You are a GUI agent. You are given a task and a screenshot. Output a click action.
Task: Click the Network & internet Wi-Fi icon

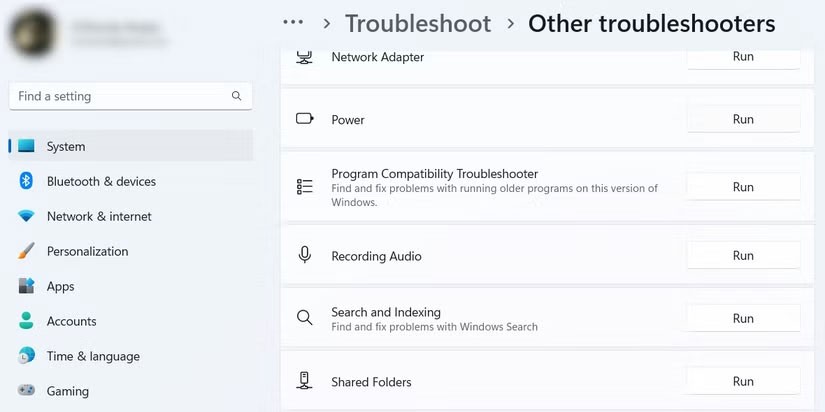coord(26,216)
